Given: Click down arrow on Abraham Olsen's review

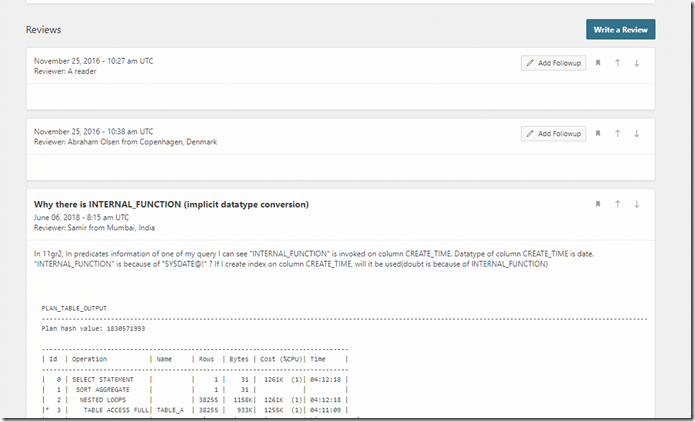Looking at the screenshot, I should pyautogui.click(x=637, y=133).
